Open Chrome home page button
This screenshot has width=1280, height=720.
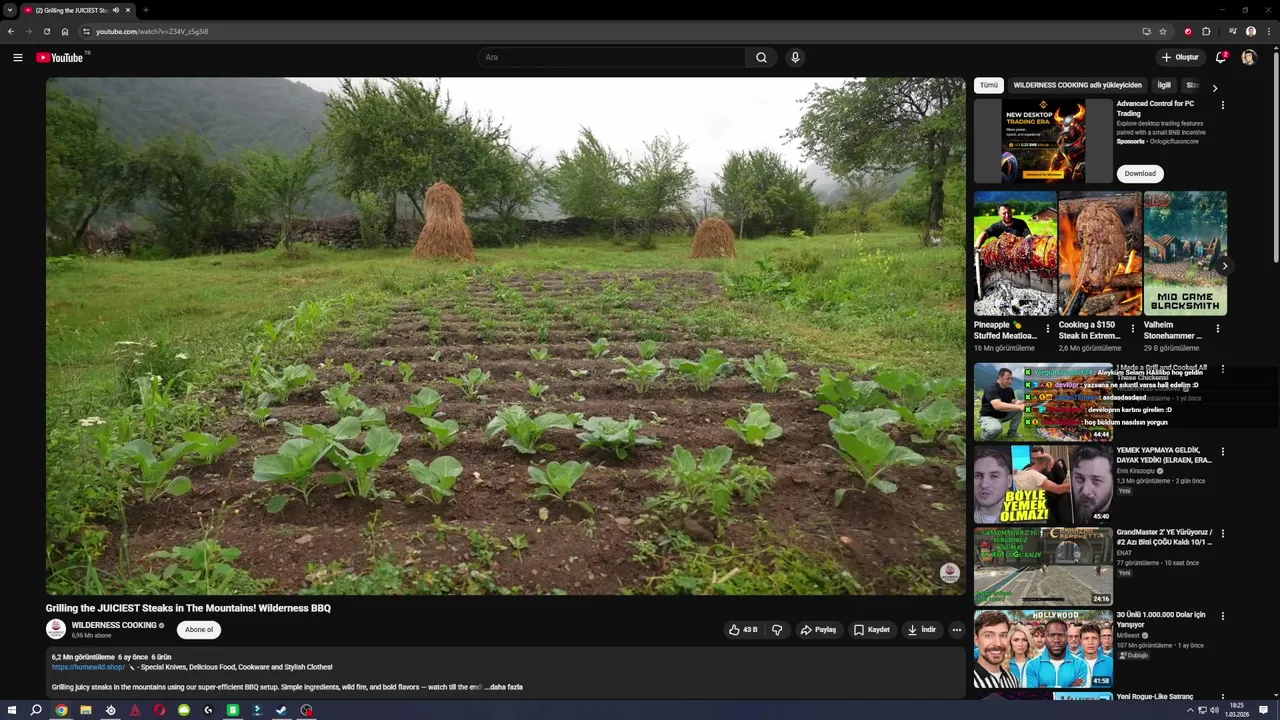tap(64, 31)
